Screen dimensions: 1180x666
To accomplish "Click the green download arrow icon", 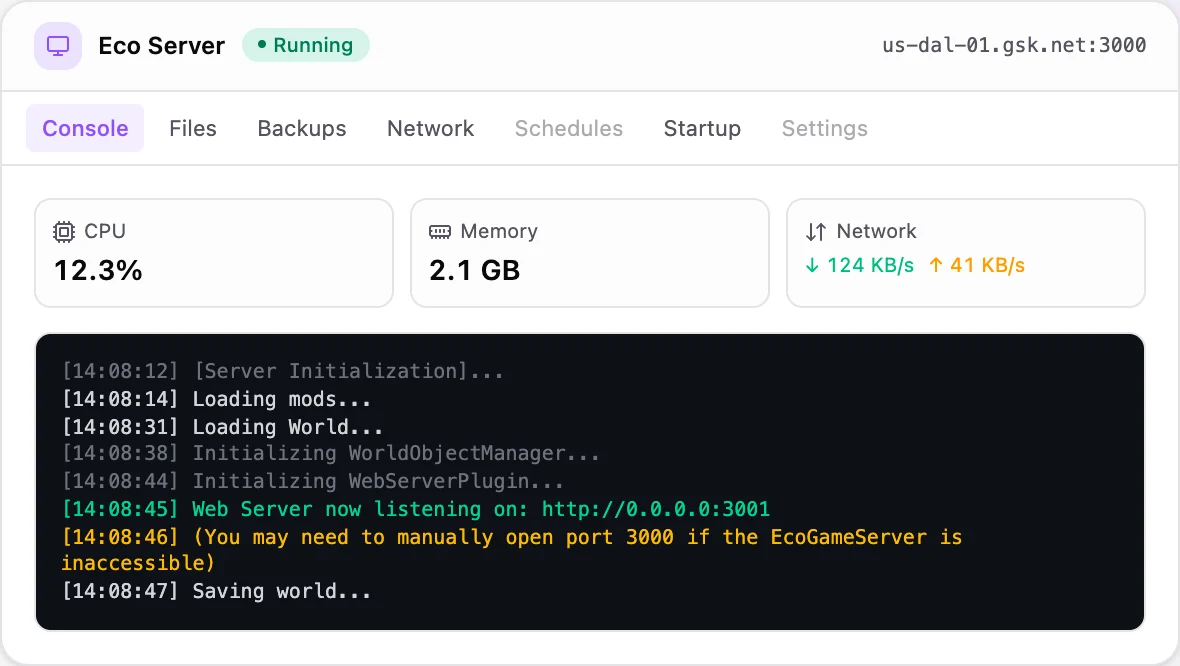I will 812,265.
